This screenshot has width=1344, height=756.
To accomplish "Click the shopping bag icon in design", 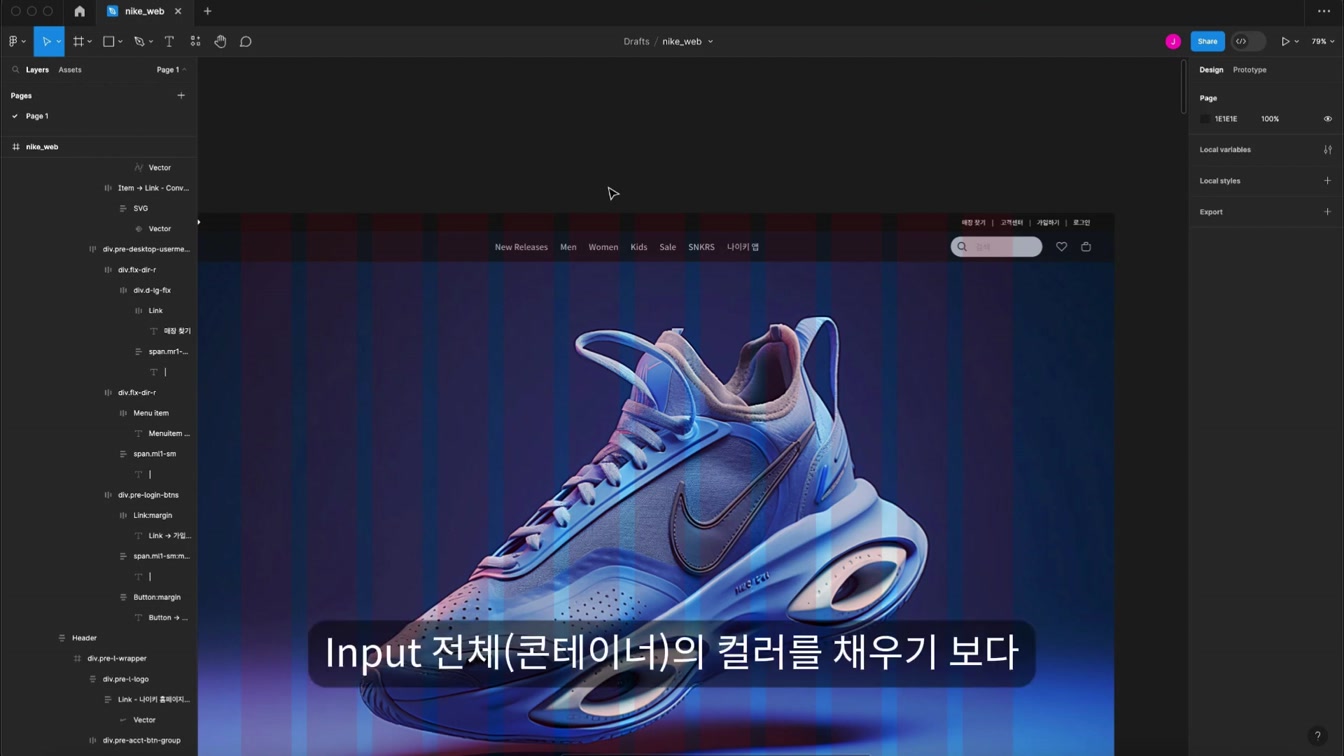I will click(1086, 247).
